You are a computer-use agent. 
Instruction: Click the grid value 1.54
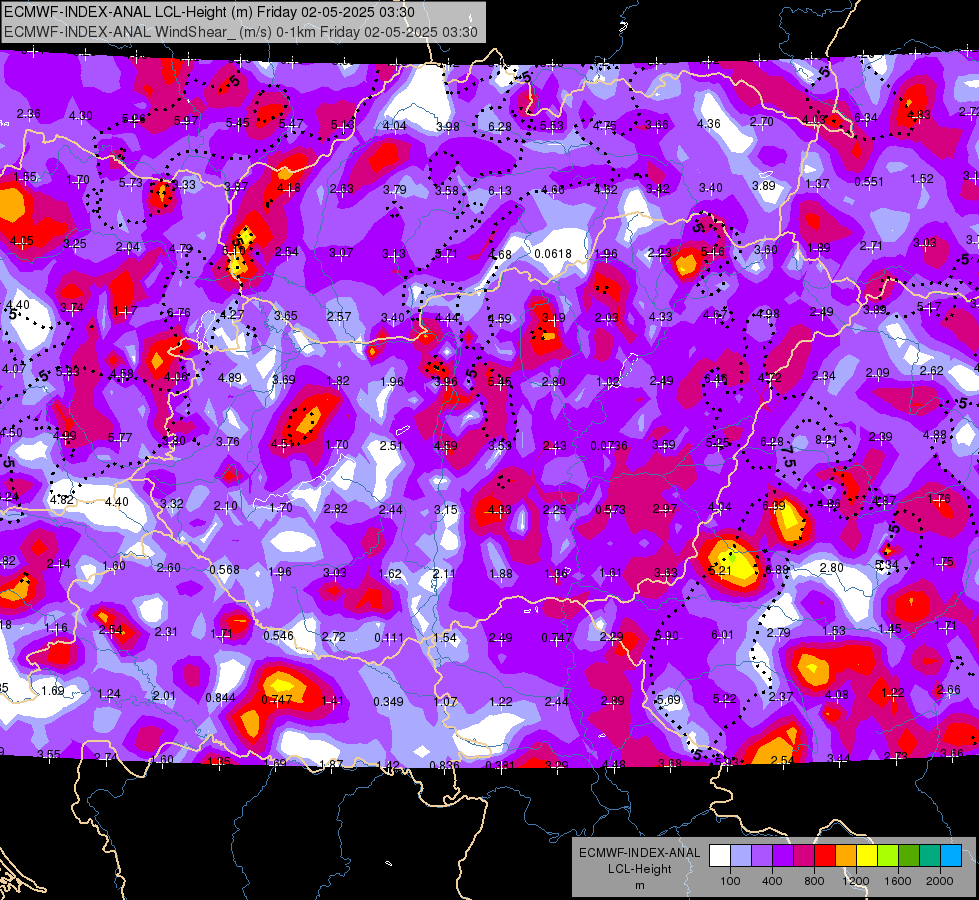point(445,638)
